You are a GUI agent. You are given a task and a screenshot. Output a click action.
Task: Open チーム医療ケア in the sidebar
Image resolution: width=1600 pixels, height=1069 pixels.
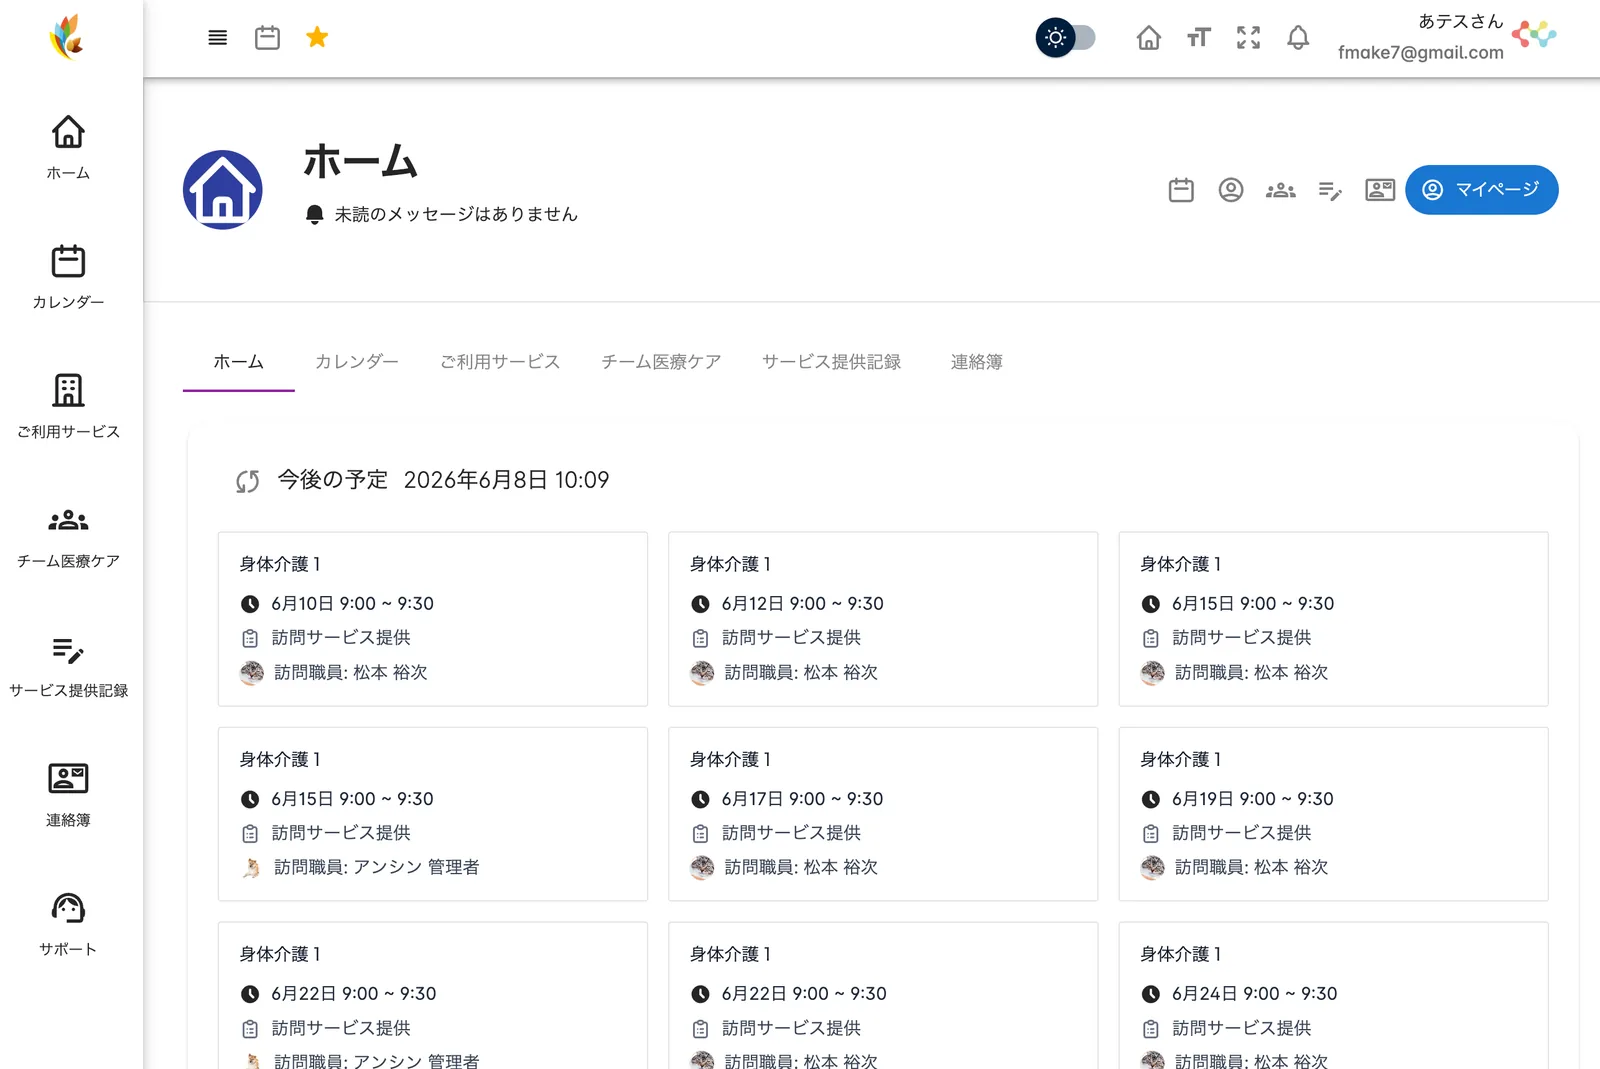pos(68,535)
